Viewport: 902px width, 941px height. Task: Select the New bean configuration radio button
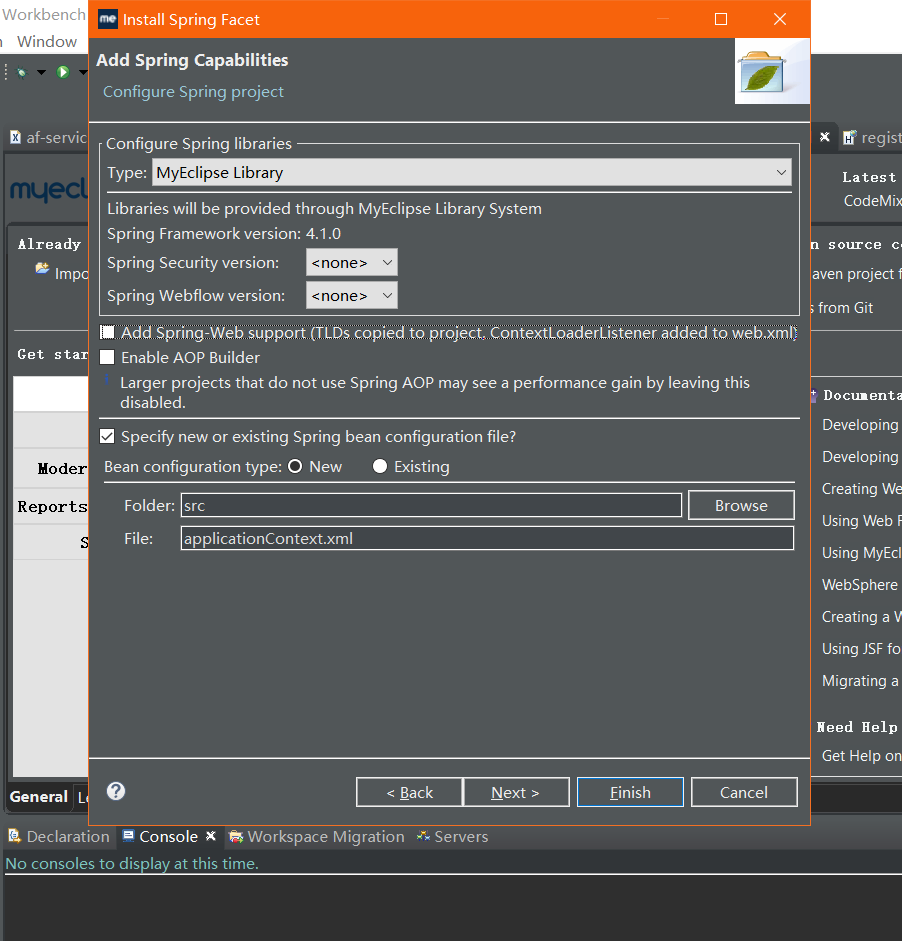pyautogui.click(x=295, y=466)
